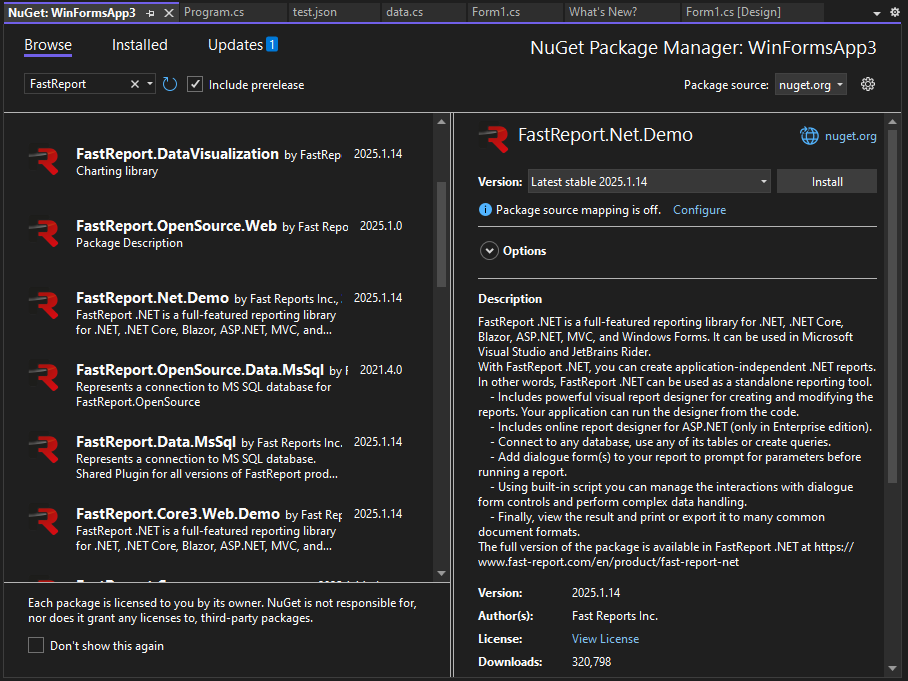Viewport: 908px width, 681px height.
Task: Click the View License link
Action: point(605,639)
